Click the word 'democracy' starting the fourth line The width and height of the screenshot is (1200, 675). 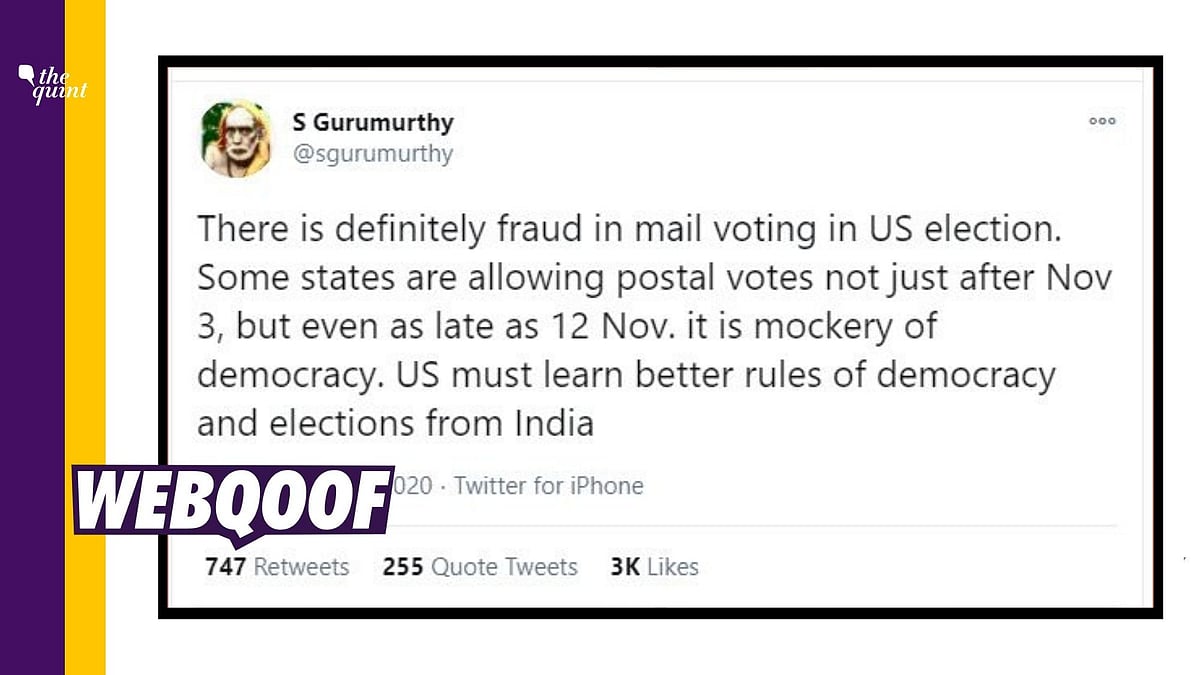[x=282, y=375]
